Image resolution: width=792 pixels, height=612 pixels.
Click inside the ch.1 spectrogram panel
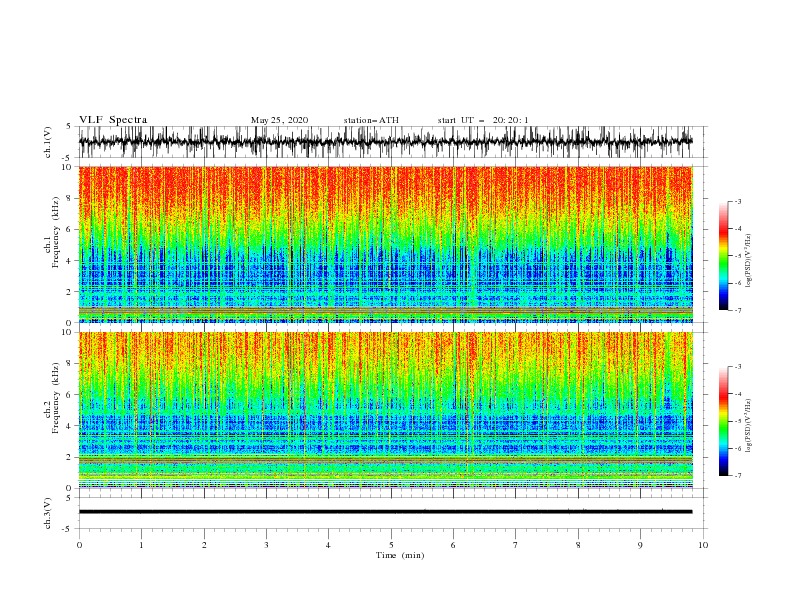click(385, 244)
